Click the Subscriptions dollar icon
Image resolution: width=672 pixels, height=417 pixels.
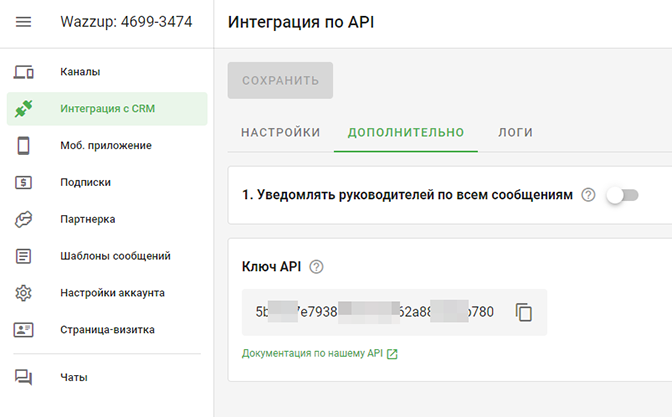tap(24, 183)
